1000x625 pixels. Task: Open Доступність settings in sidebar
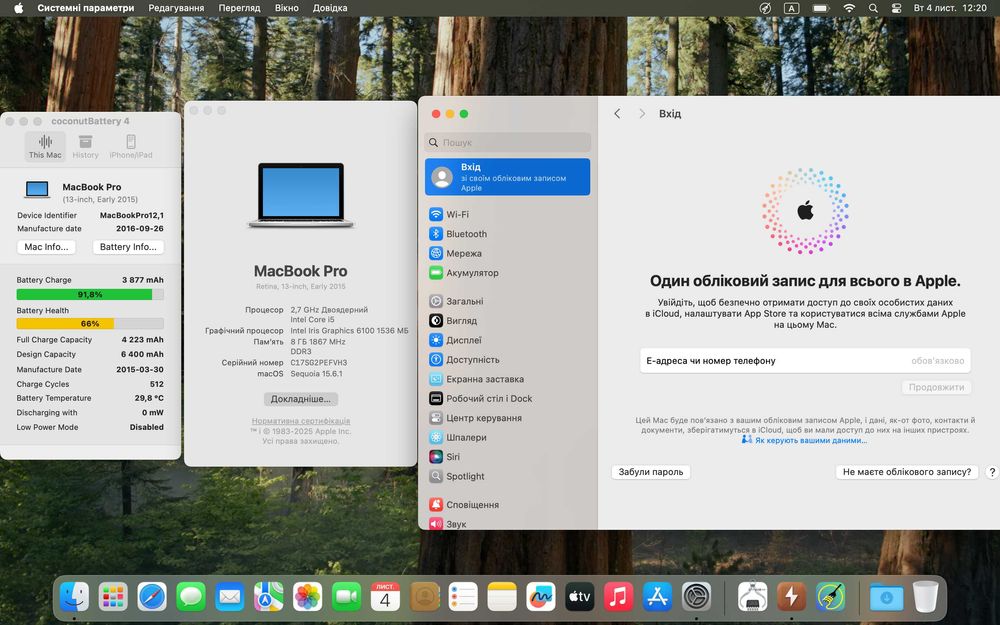click(508, 360)
